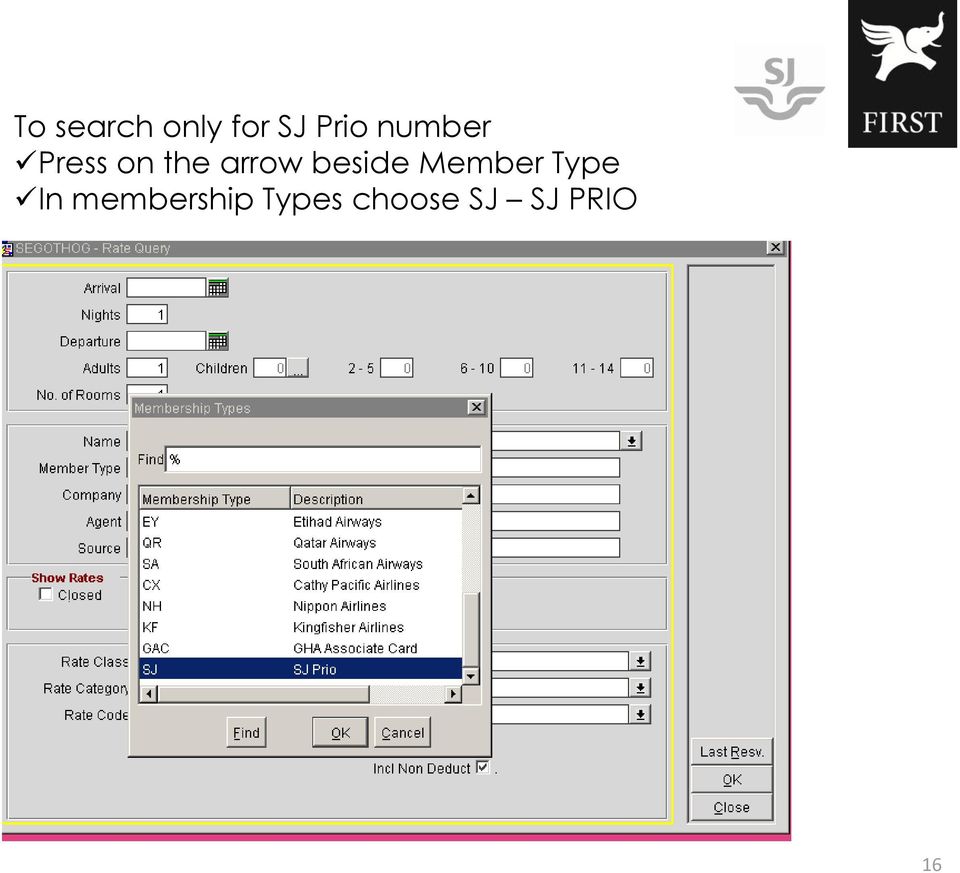Click the horizontal scrollbar thumb in list

tap(264, 694)
